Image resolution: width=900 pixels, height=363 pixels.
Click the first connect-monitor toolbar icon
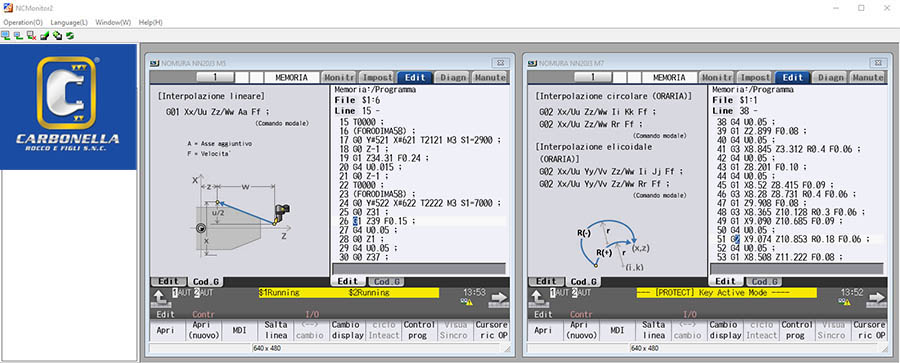click(x=6, y=36)
